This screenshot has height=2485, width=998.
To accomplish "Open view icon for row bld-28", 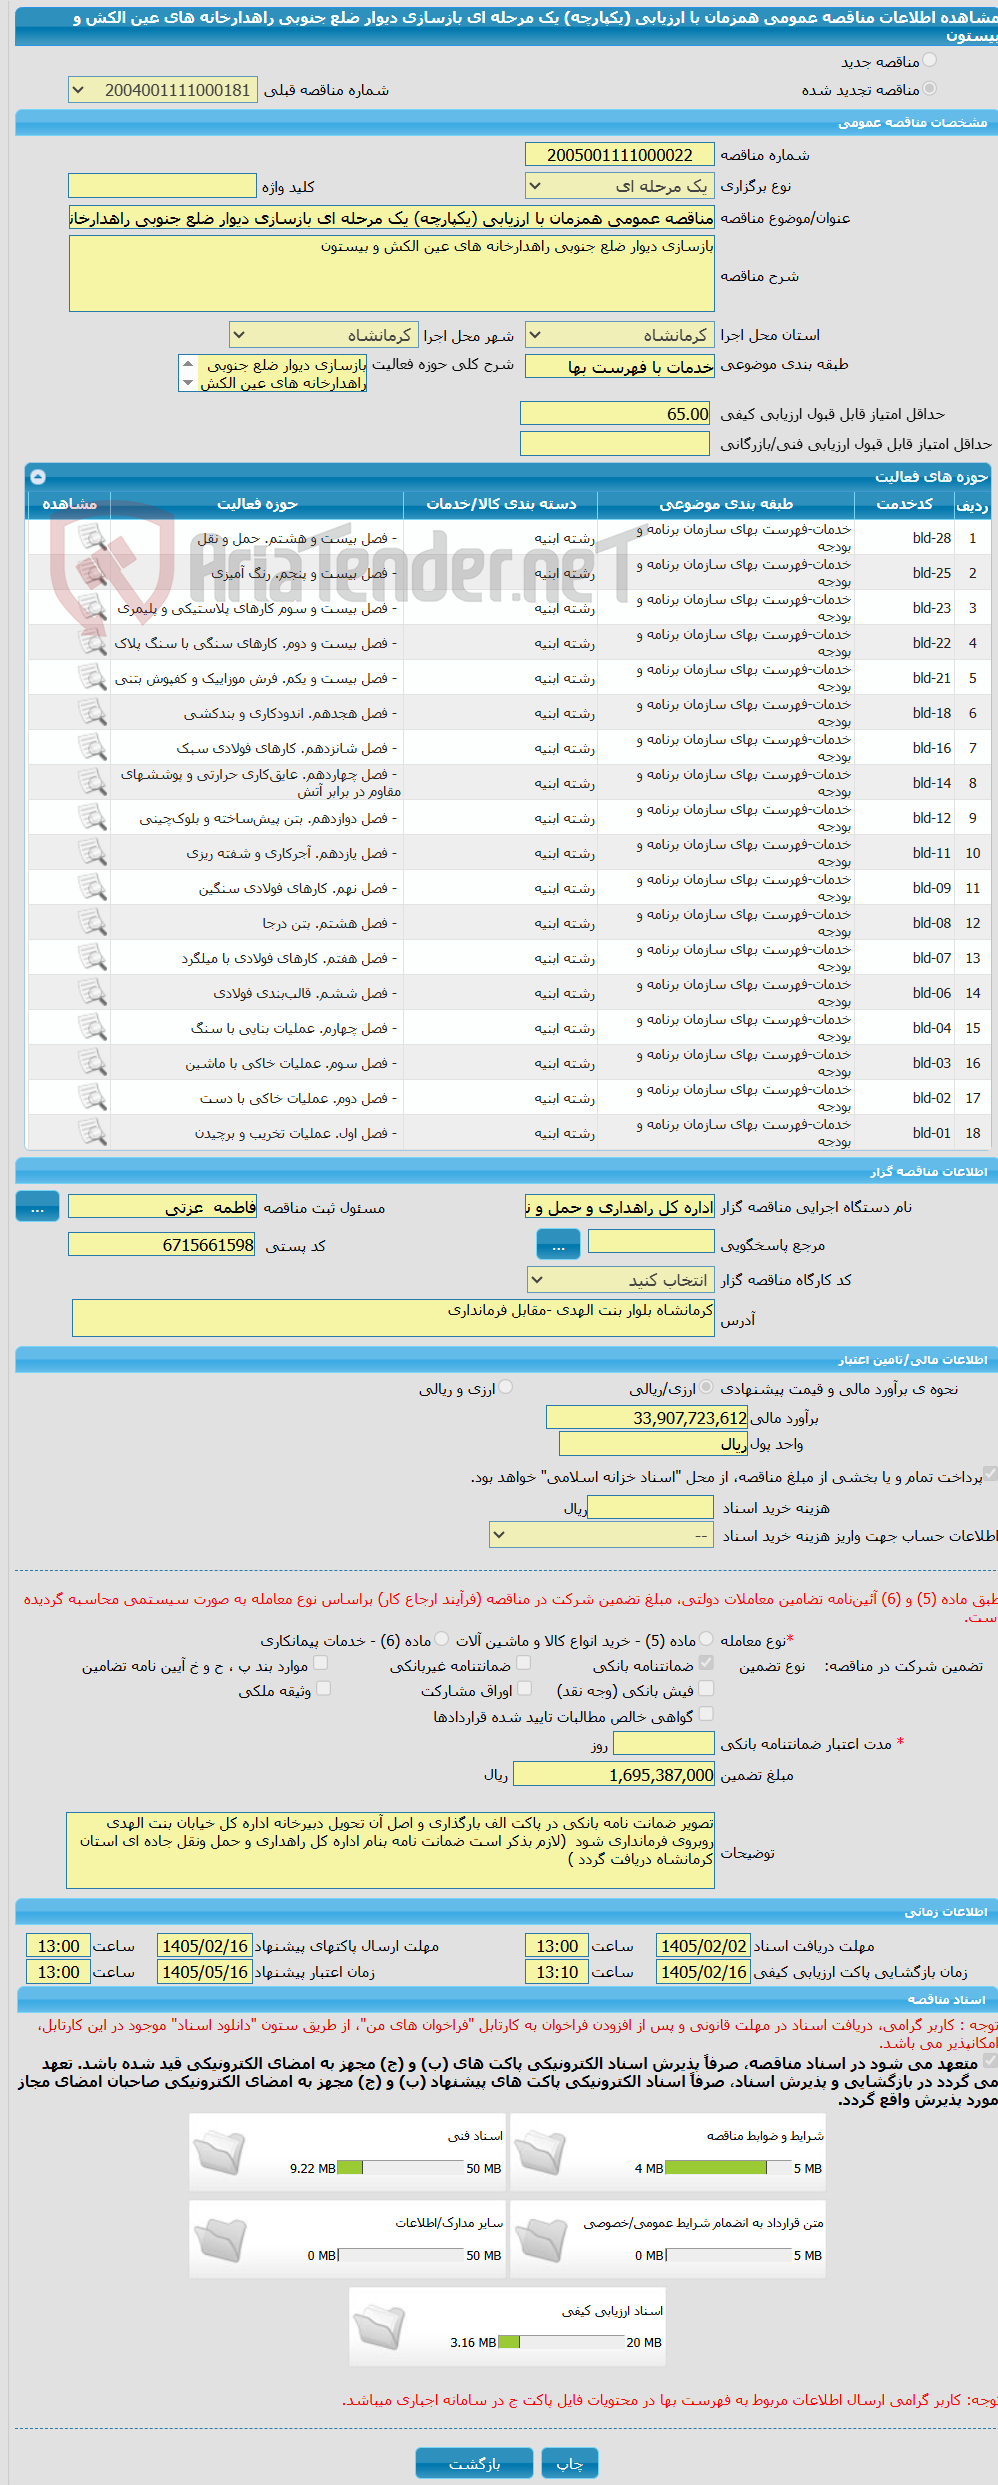I will coord(92,538).
